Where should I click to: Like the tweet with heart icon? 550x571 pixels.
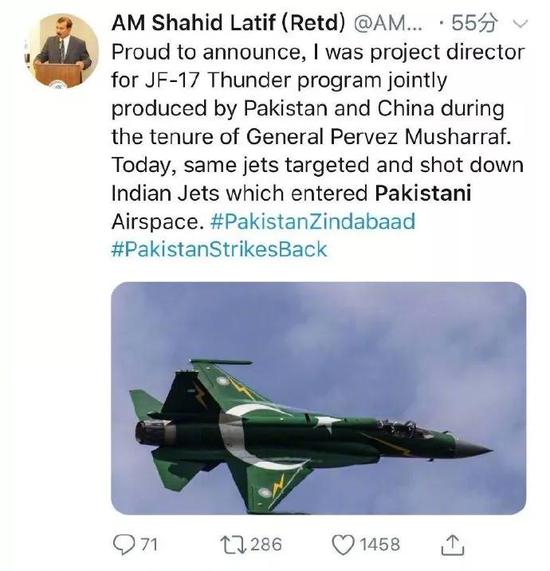tap(343, 545)
